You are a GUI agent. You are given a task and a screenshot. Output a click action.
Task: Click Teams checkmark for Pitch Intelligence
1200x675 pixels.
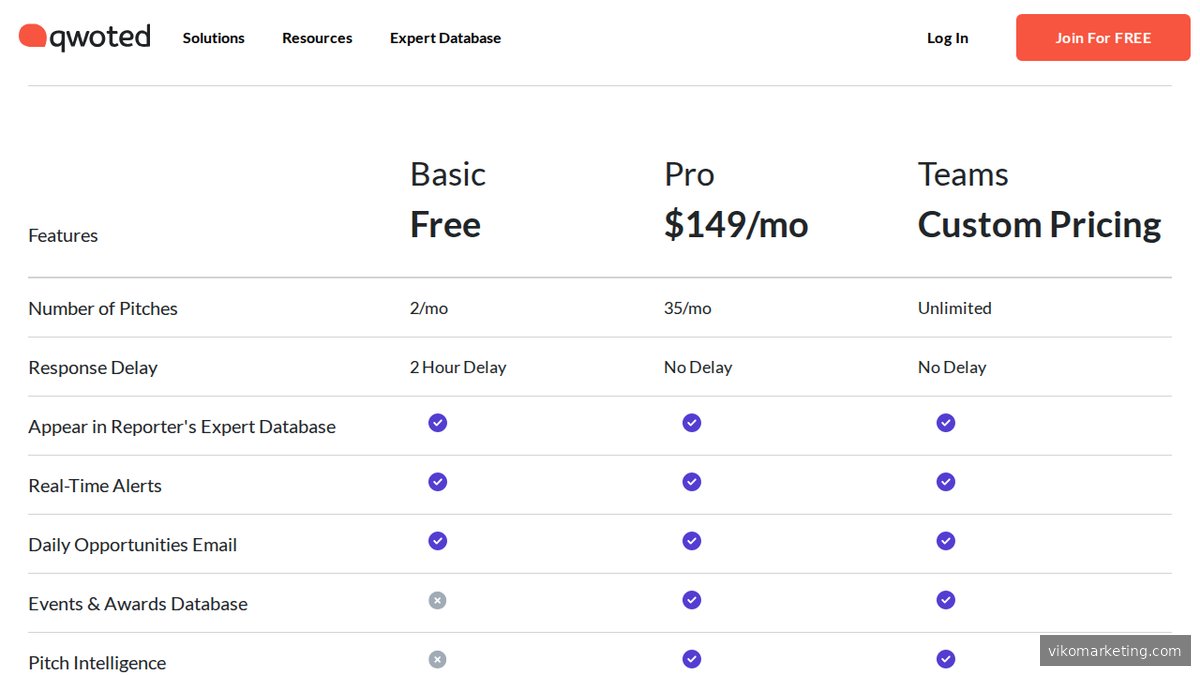(945, 659)
